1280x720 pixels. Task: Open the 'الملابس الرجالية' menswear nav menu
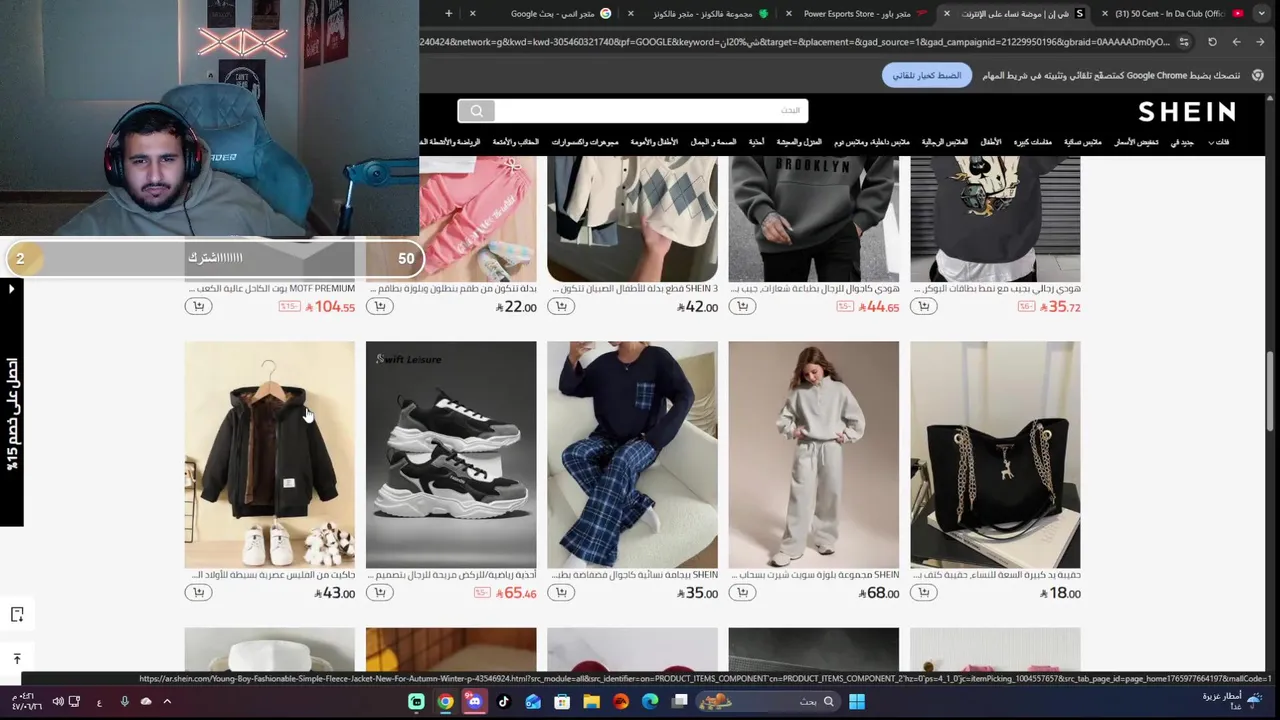coord(944,142)
